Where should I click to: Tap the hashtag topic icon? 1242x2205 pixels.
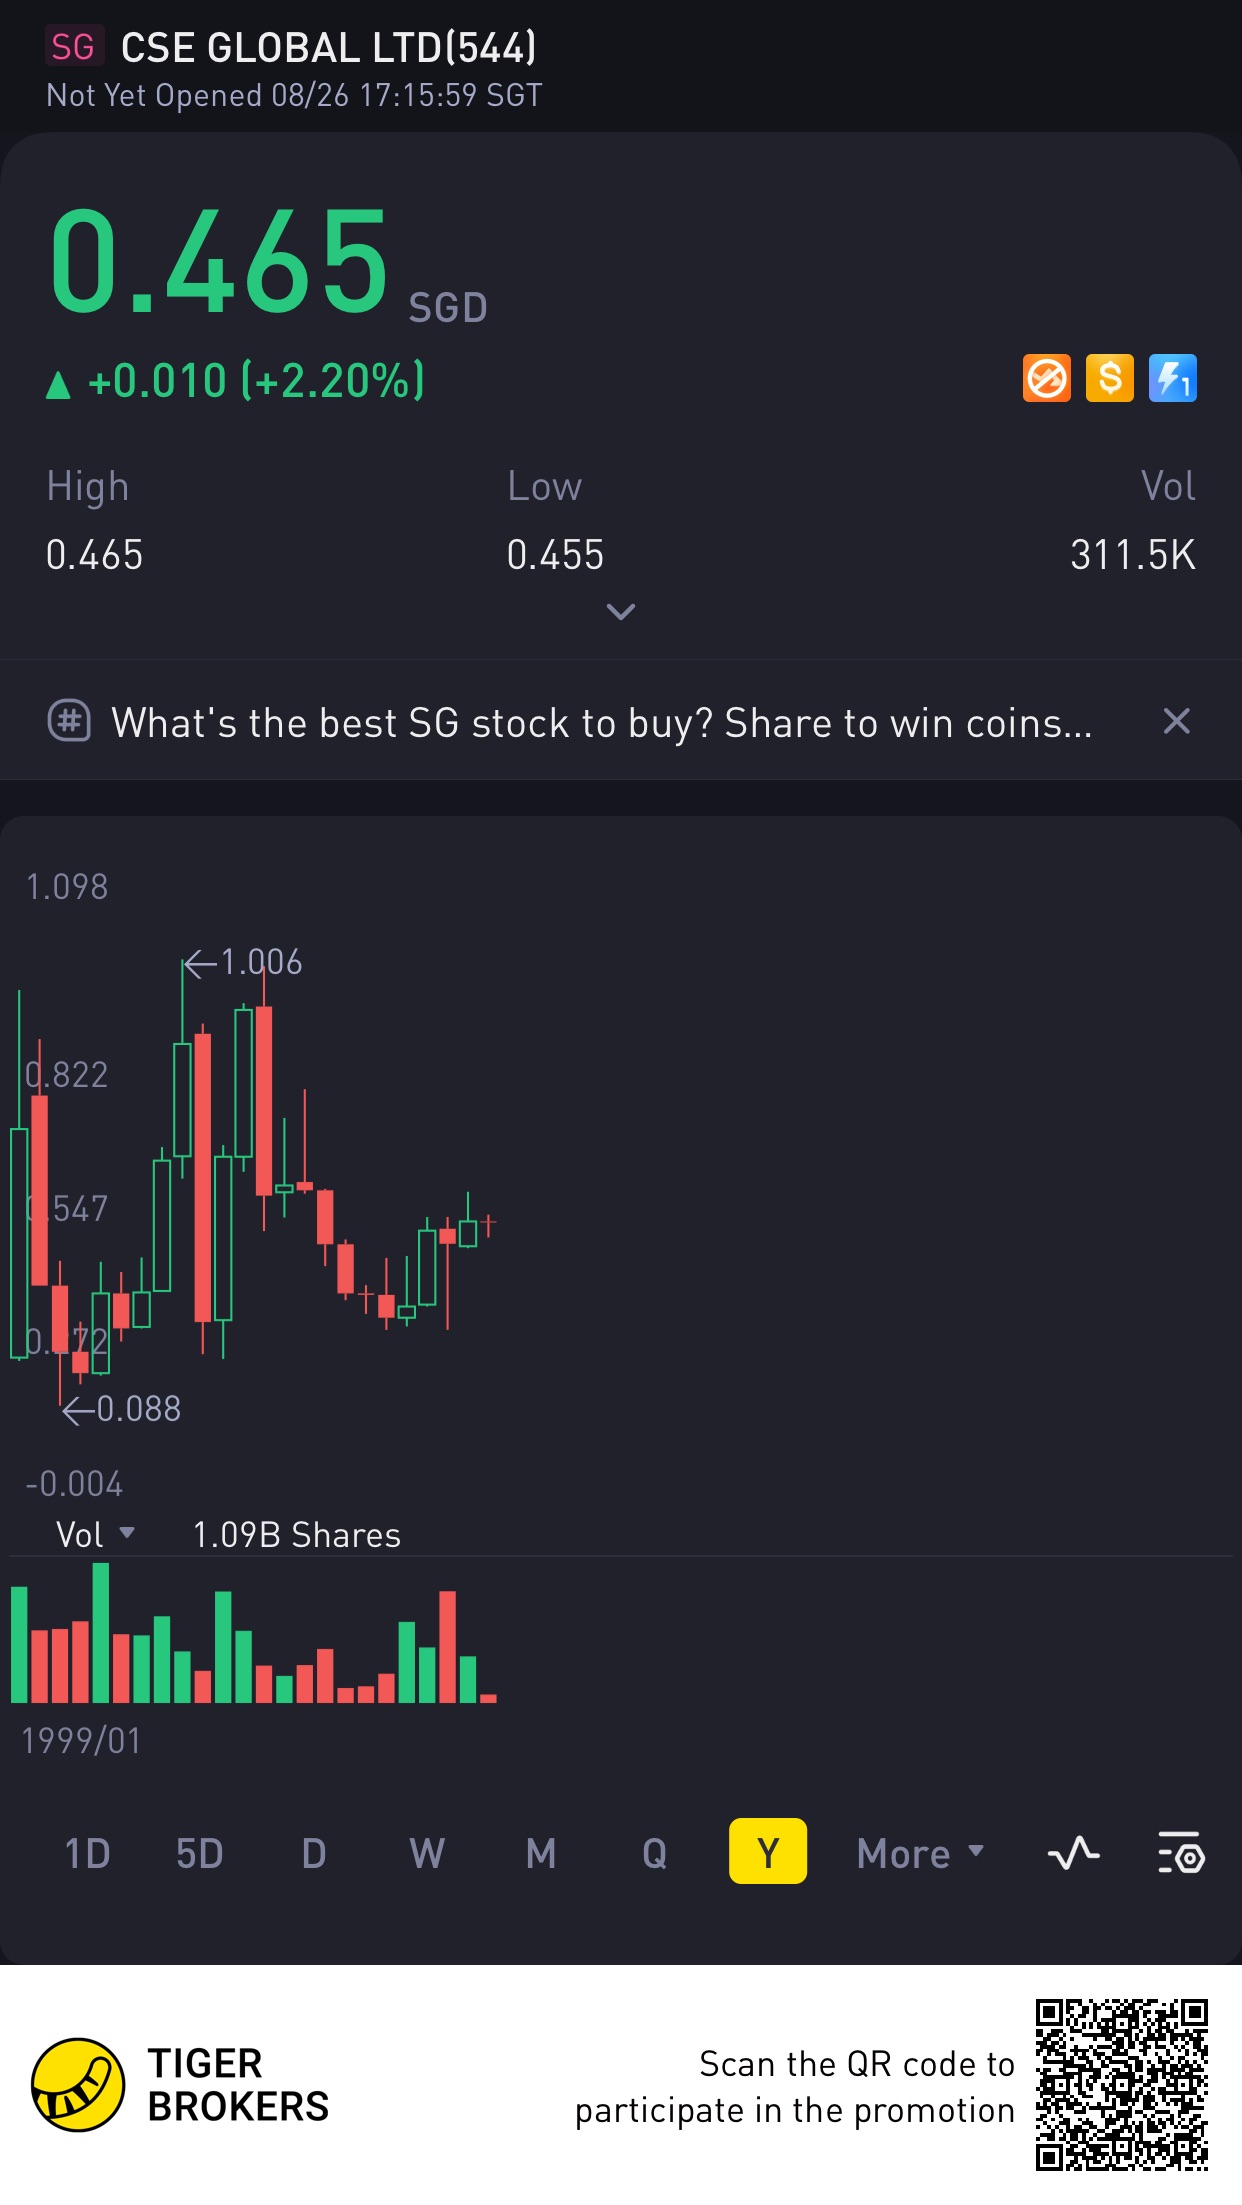[69, 721]
